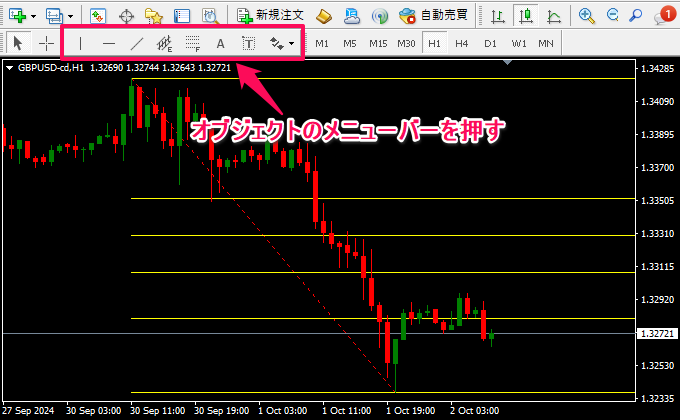Select the arrow cursor tool
680x420 pixels.
click(x=18, y=43)
